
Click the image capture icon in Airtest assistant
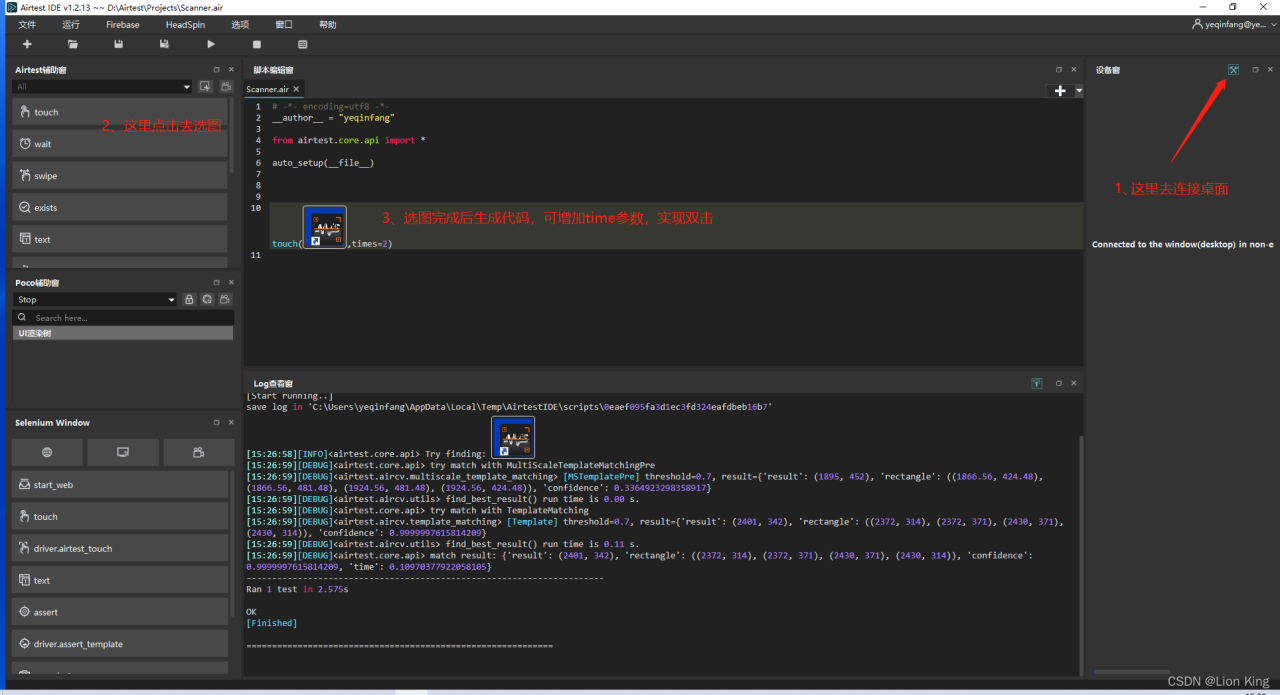click(x=205, y=87)
